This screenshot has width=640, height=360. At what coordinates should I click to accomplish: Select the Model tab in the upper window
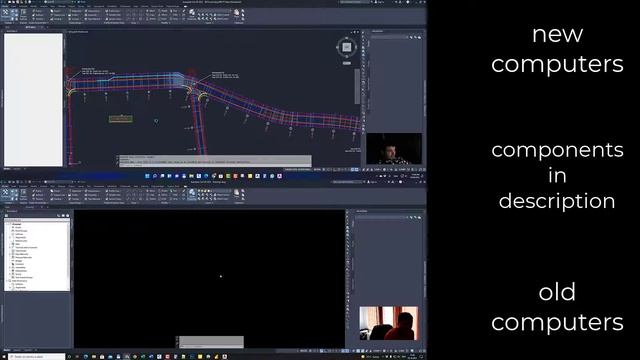(7, 169)
